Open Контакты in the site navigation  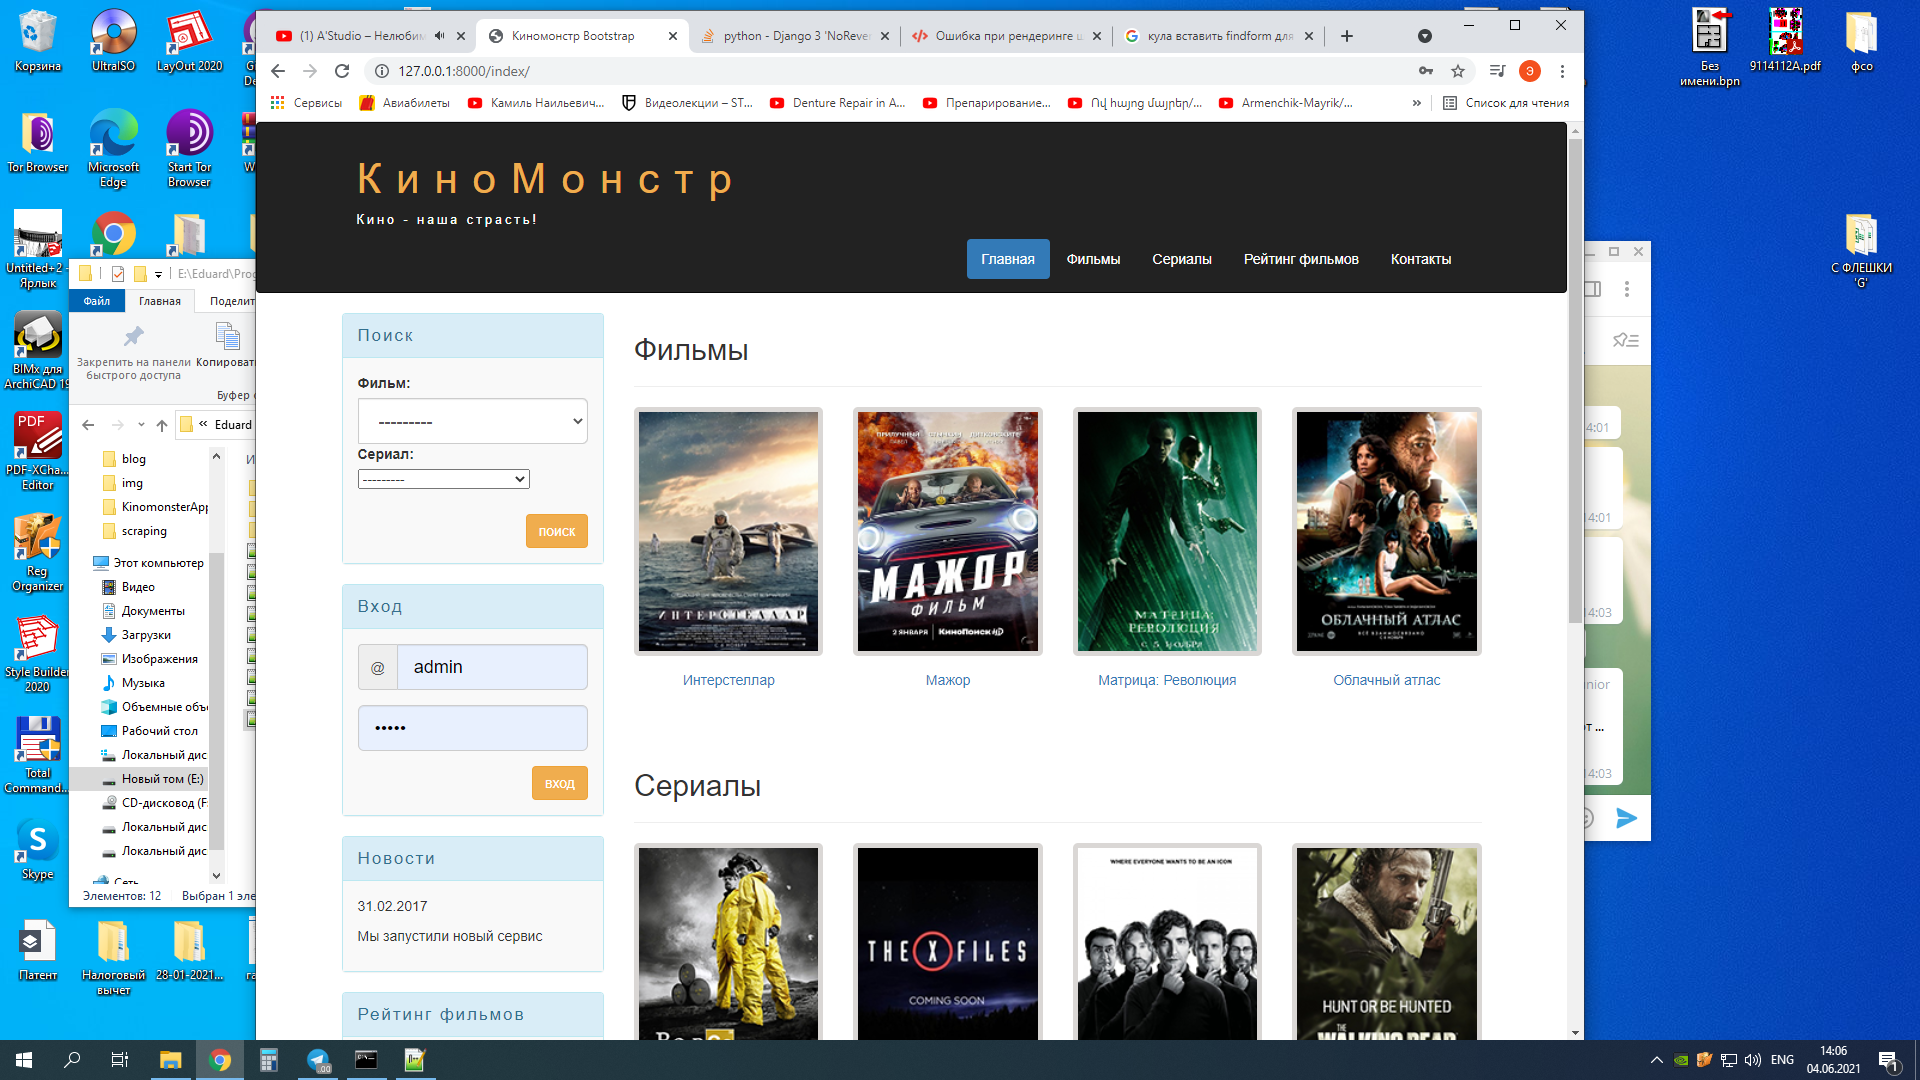[1421, 259]
